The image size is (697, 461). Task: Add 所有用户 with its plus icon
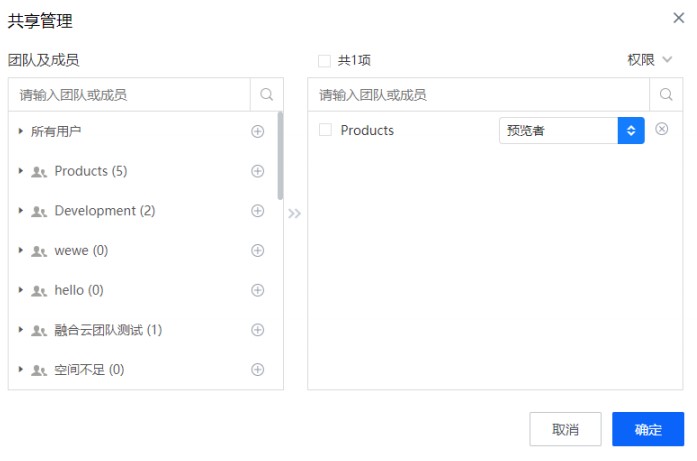point(257,131)
